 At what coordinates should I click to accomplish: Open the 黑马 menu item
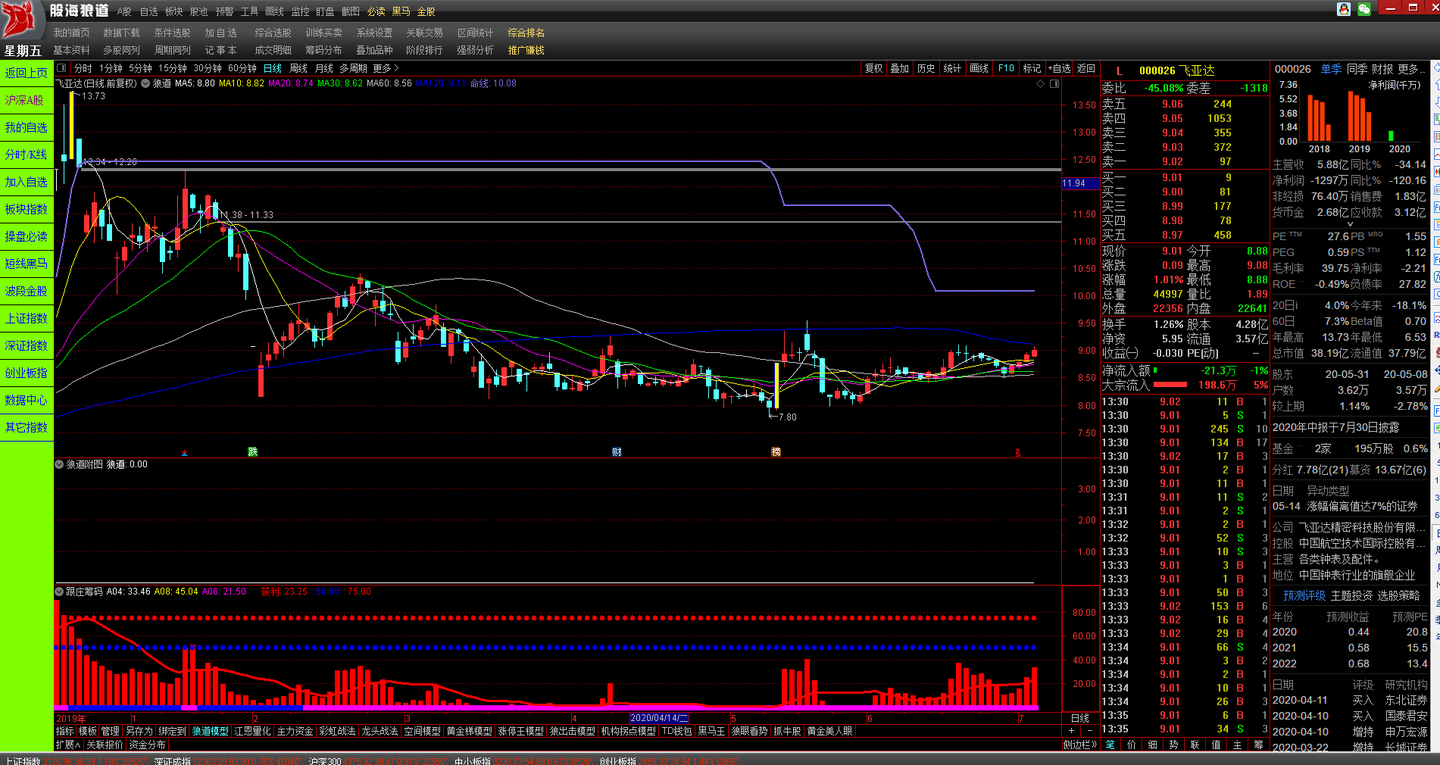pos(401,11)
